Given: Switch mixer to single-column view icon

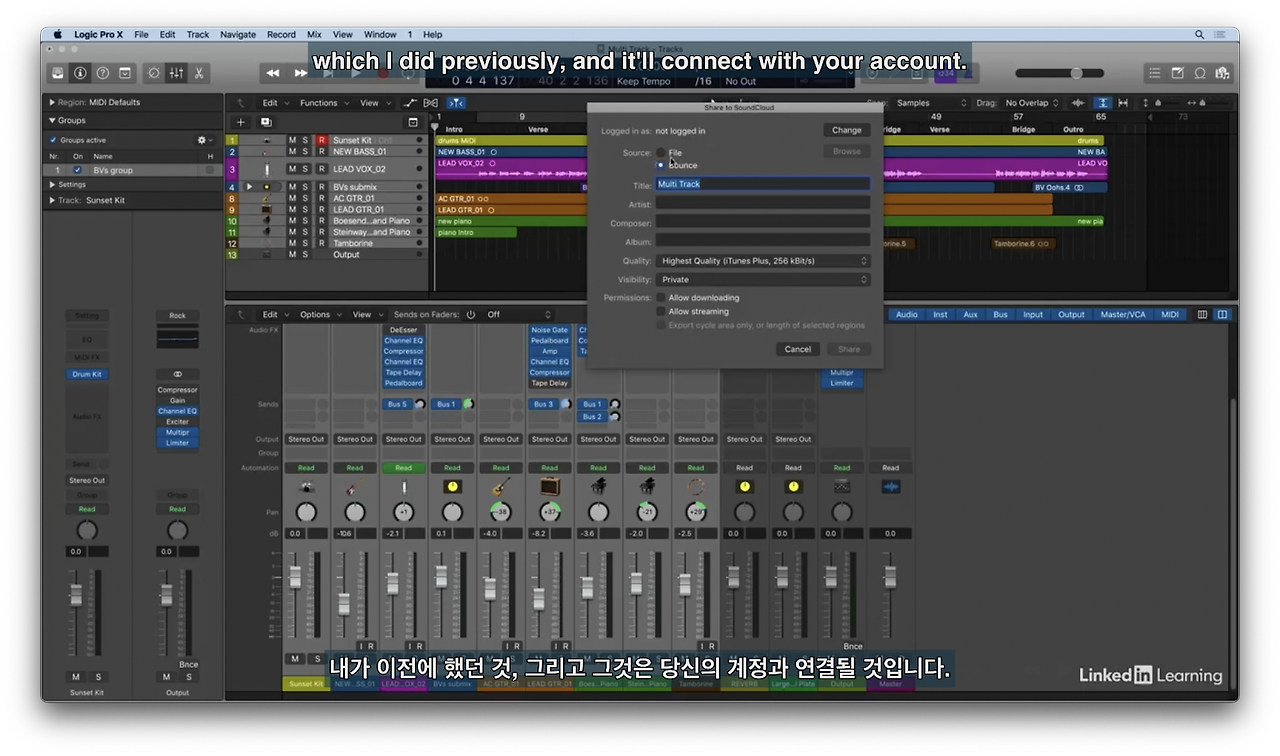Looking at the screenshot, I should (1203, 315).
